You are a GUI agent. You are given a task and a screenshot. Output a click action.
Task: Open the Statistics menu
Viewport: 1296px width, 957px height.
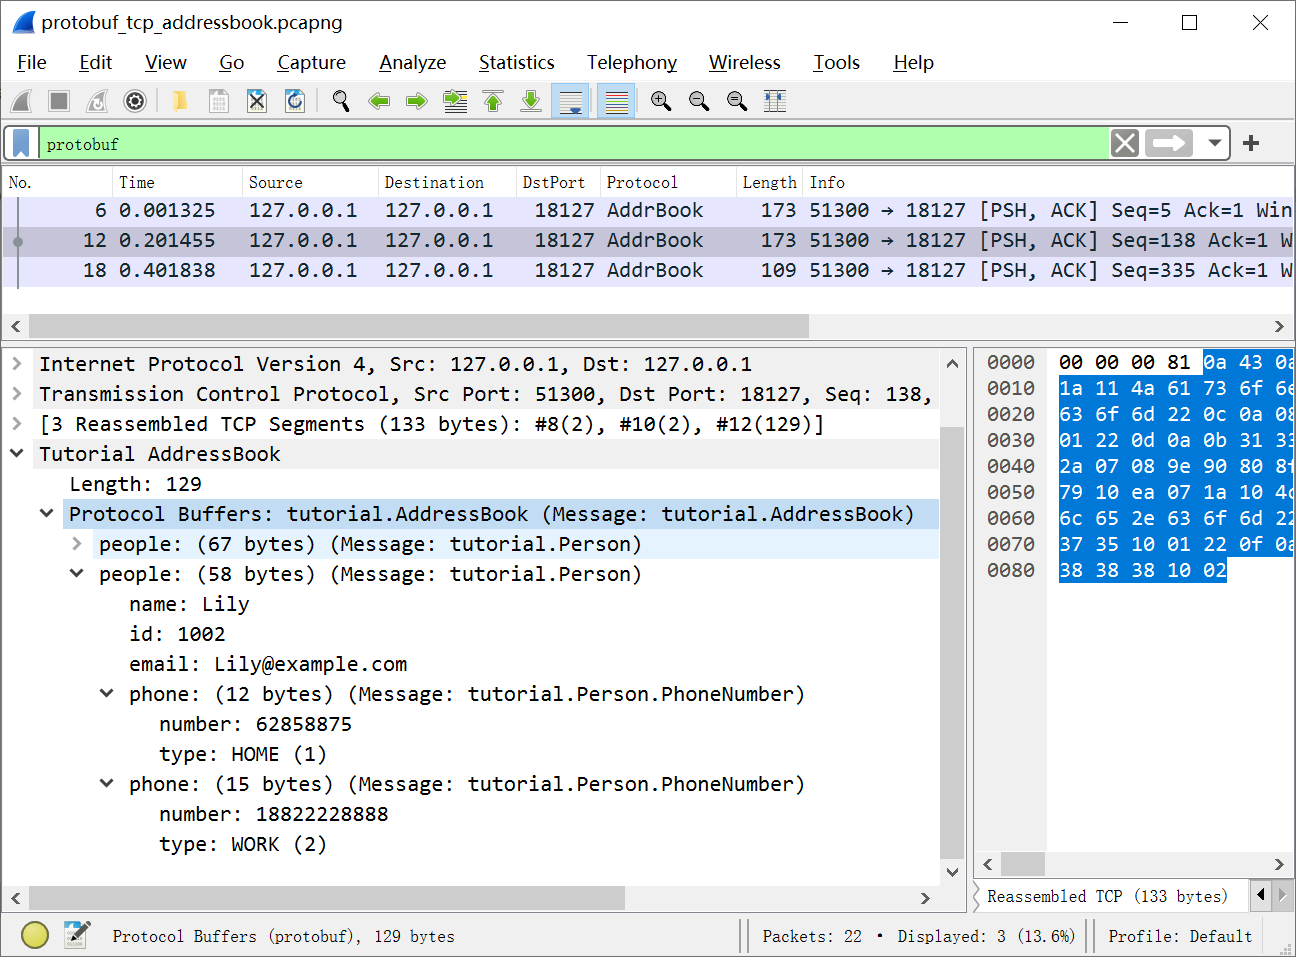click(516, 62)
